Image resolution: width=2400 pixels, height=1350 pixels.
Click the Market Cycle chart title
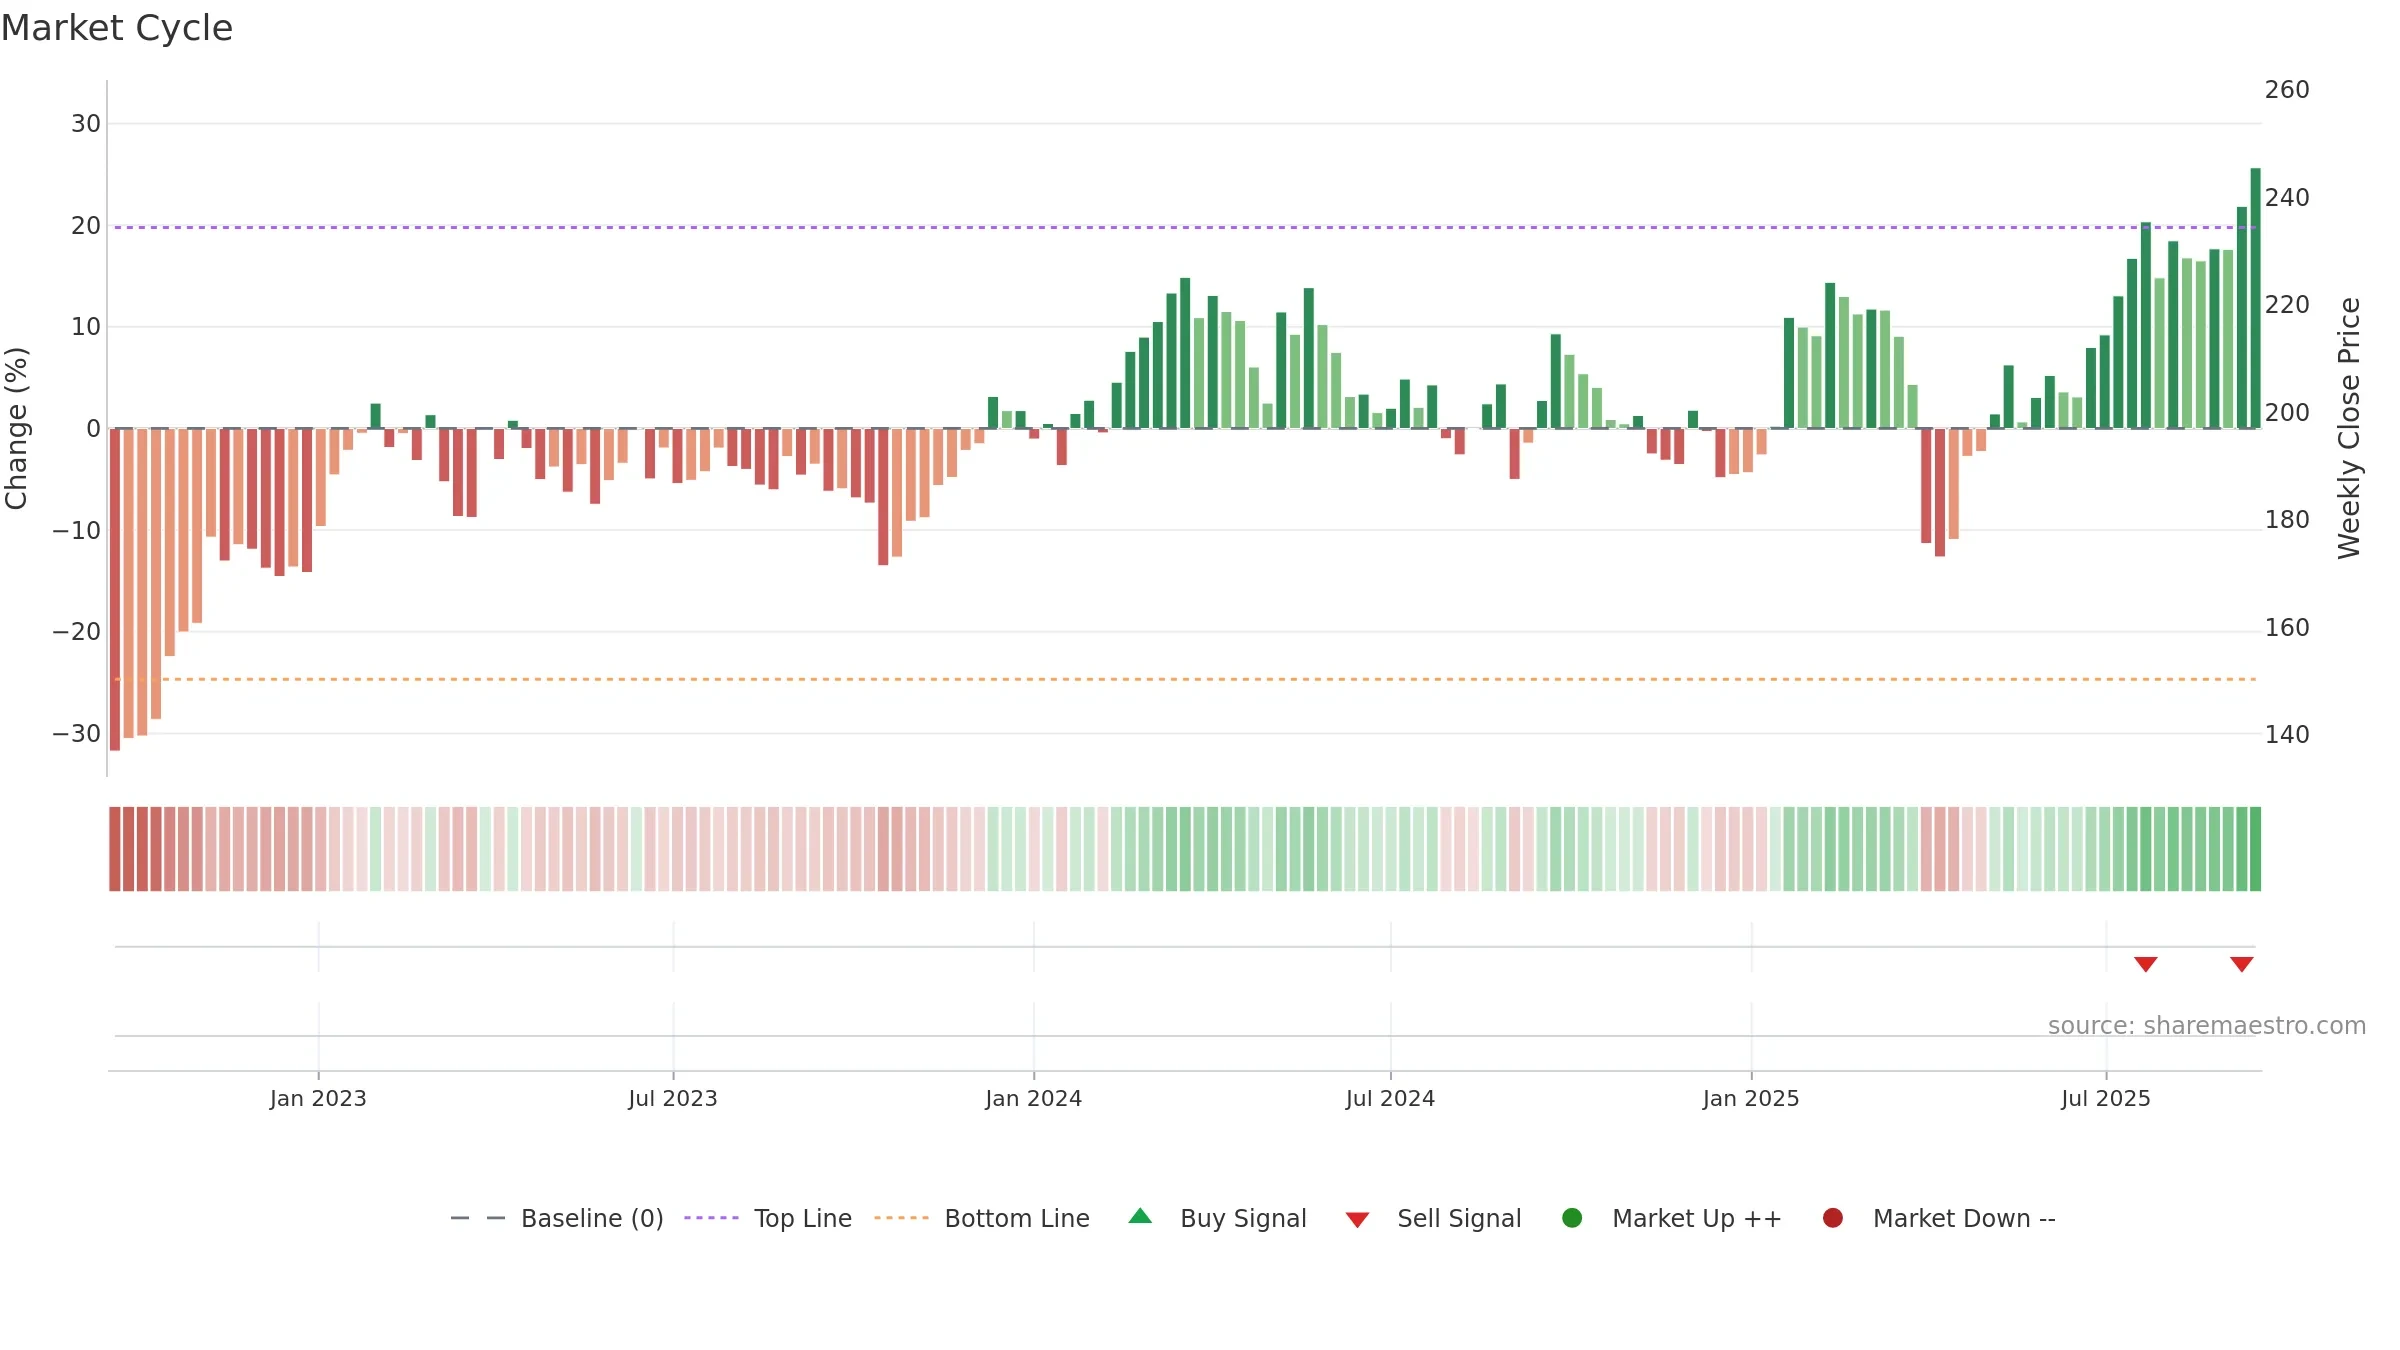117,28
